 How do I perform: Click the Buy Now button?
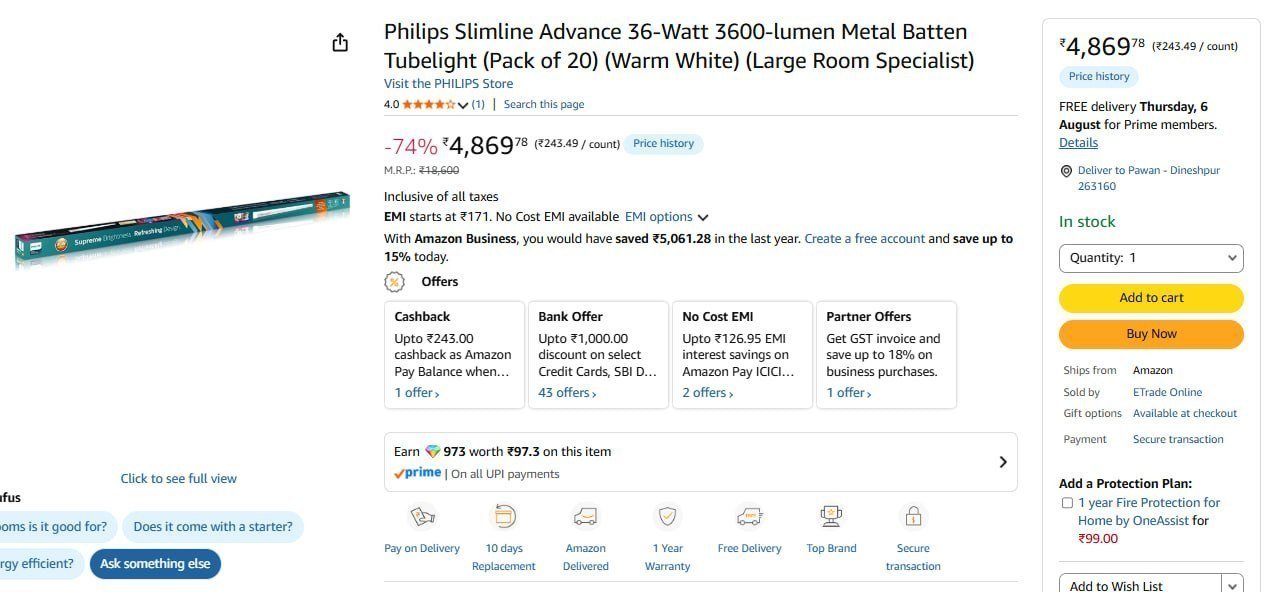[1151, 334]
